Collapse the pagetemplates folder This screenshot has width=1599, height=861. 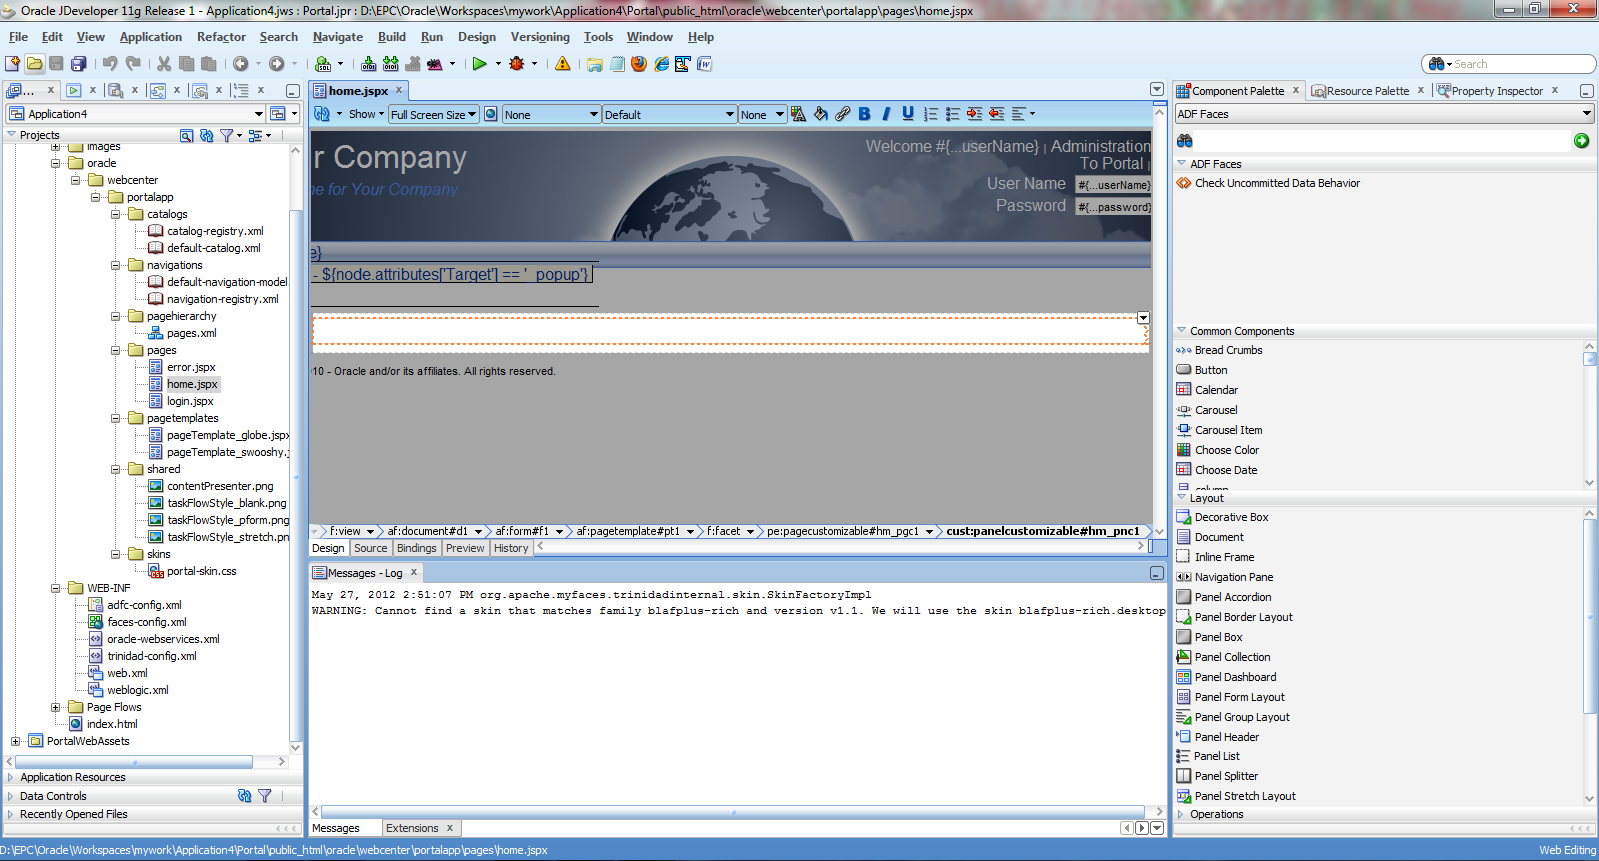[116, 418]
